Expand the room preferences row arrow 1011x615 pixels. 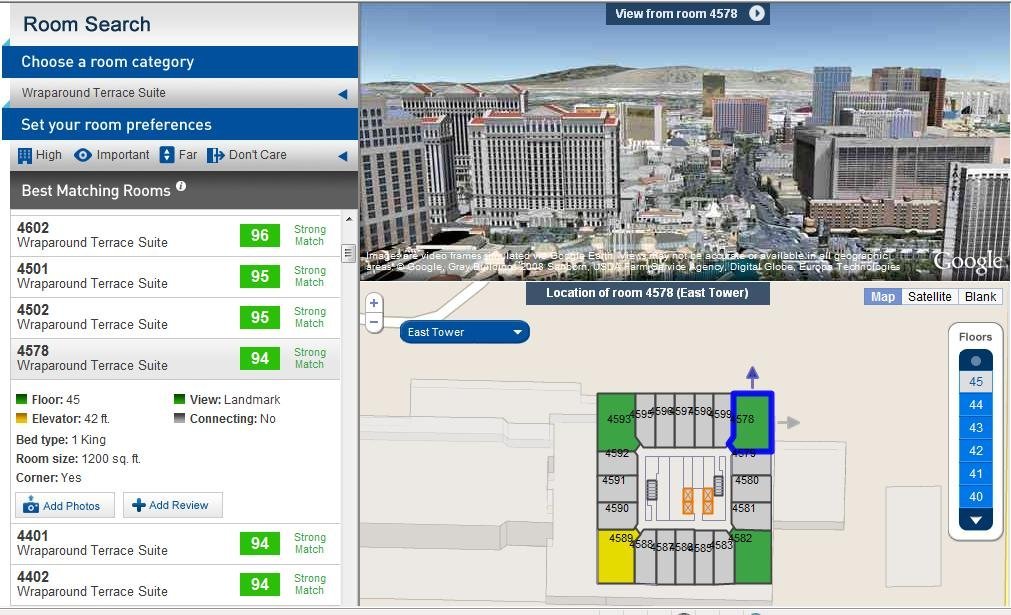pos(342,156)
